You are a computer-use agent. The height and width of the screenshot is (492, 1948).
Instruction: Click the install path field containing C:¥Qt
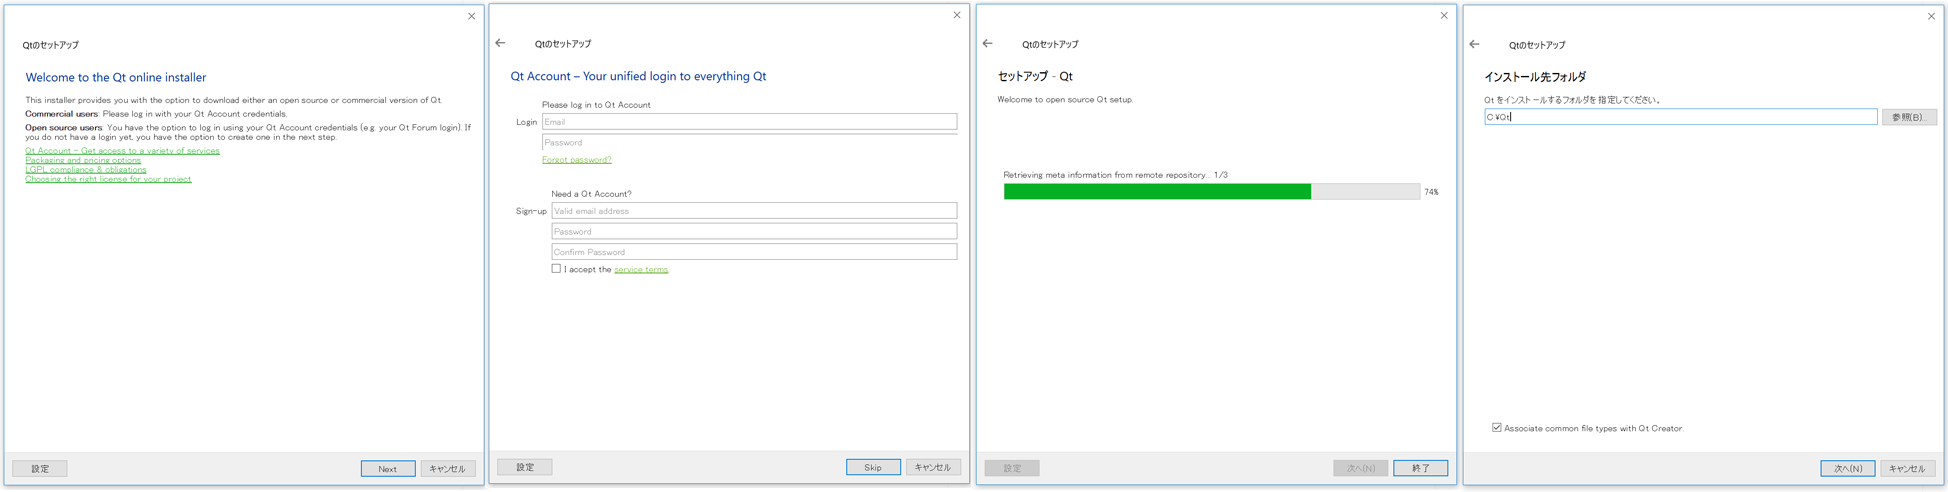coord(1680,117)
